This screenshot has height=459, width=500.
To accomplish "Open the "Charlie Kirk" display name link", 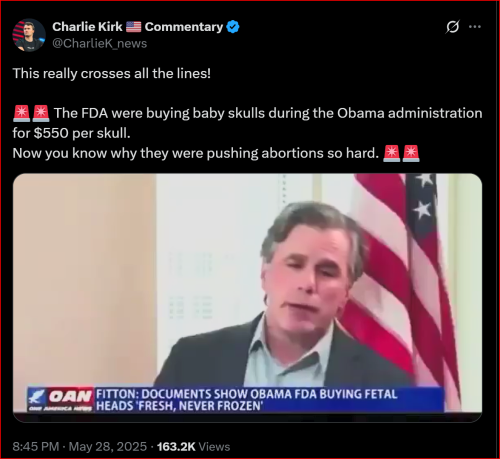I will pos(87,27).
